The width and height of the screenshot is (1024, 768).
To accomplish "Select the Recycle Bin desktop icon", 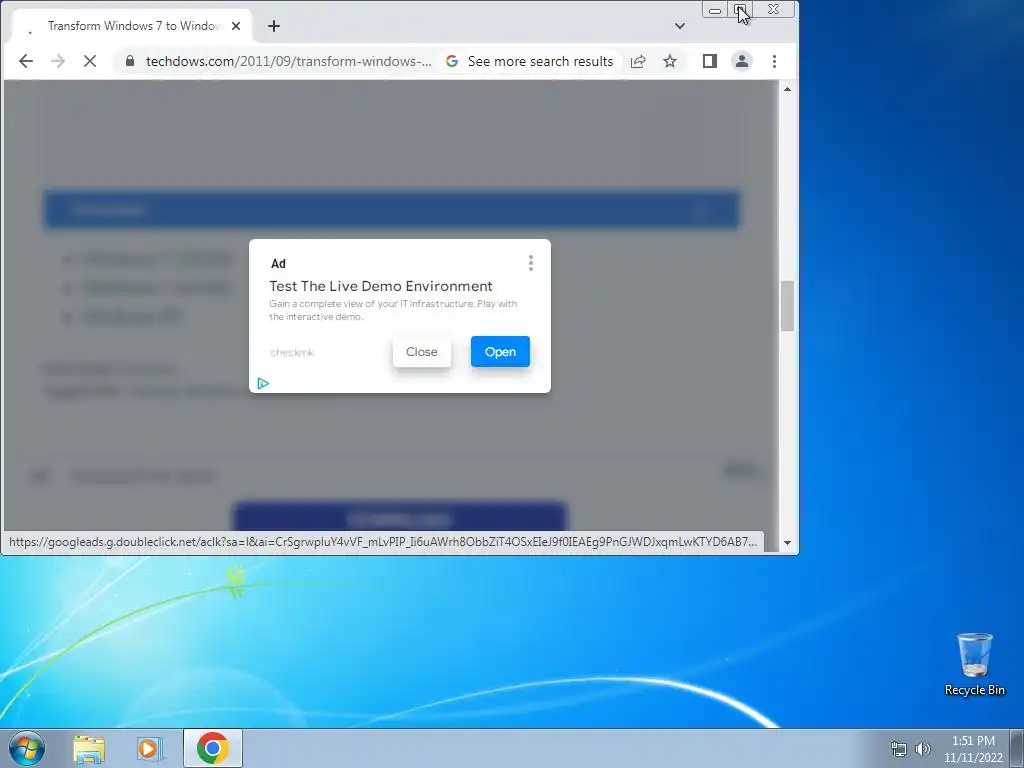I will 974,665.
